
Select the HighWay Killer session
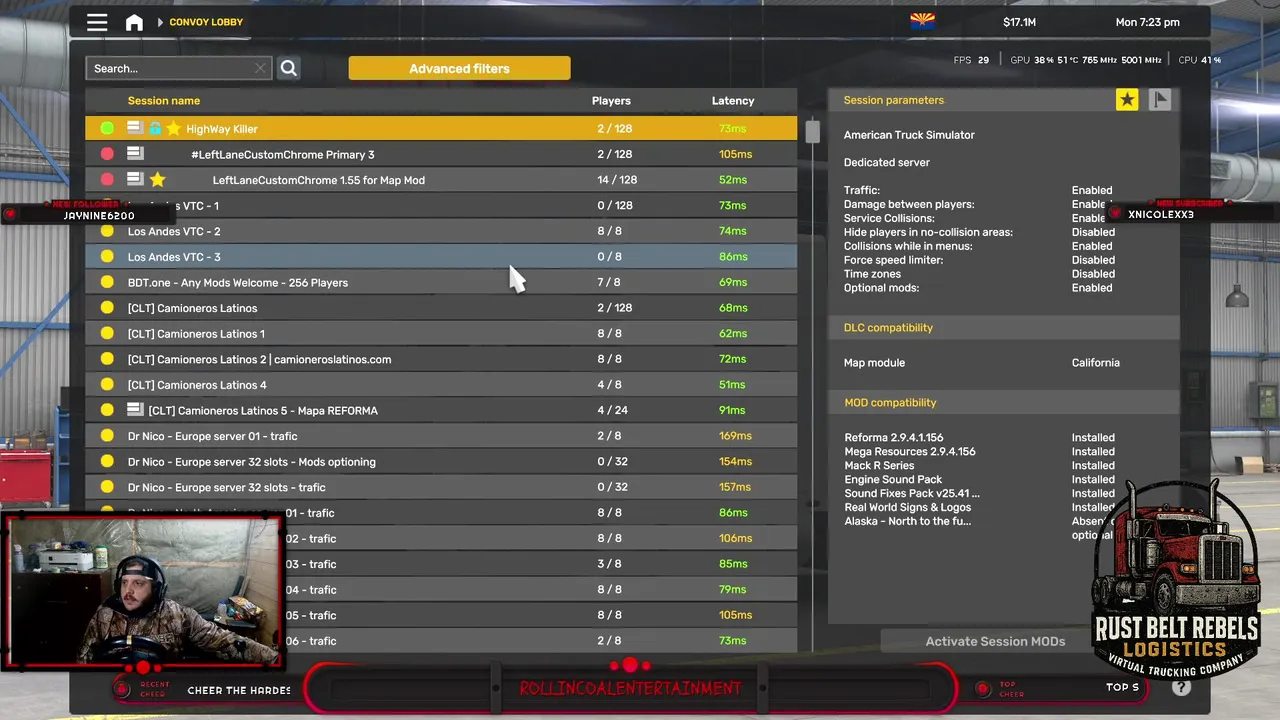[x=441, y=128]
